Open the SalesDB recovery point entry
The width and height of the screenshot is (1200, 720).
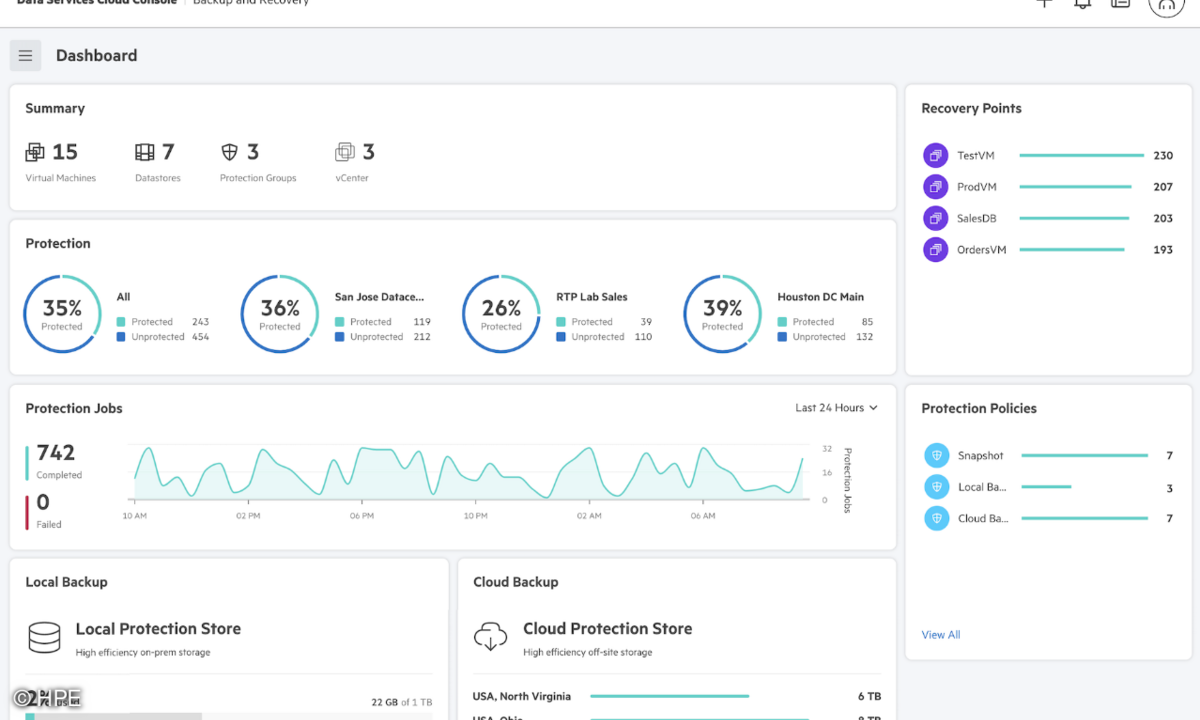point(1047,218)
